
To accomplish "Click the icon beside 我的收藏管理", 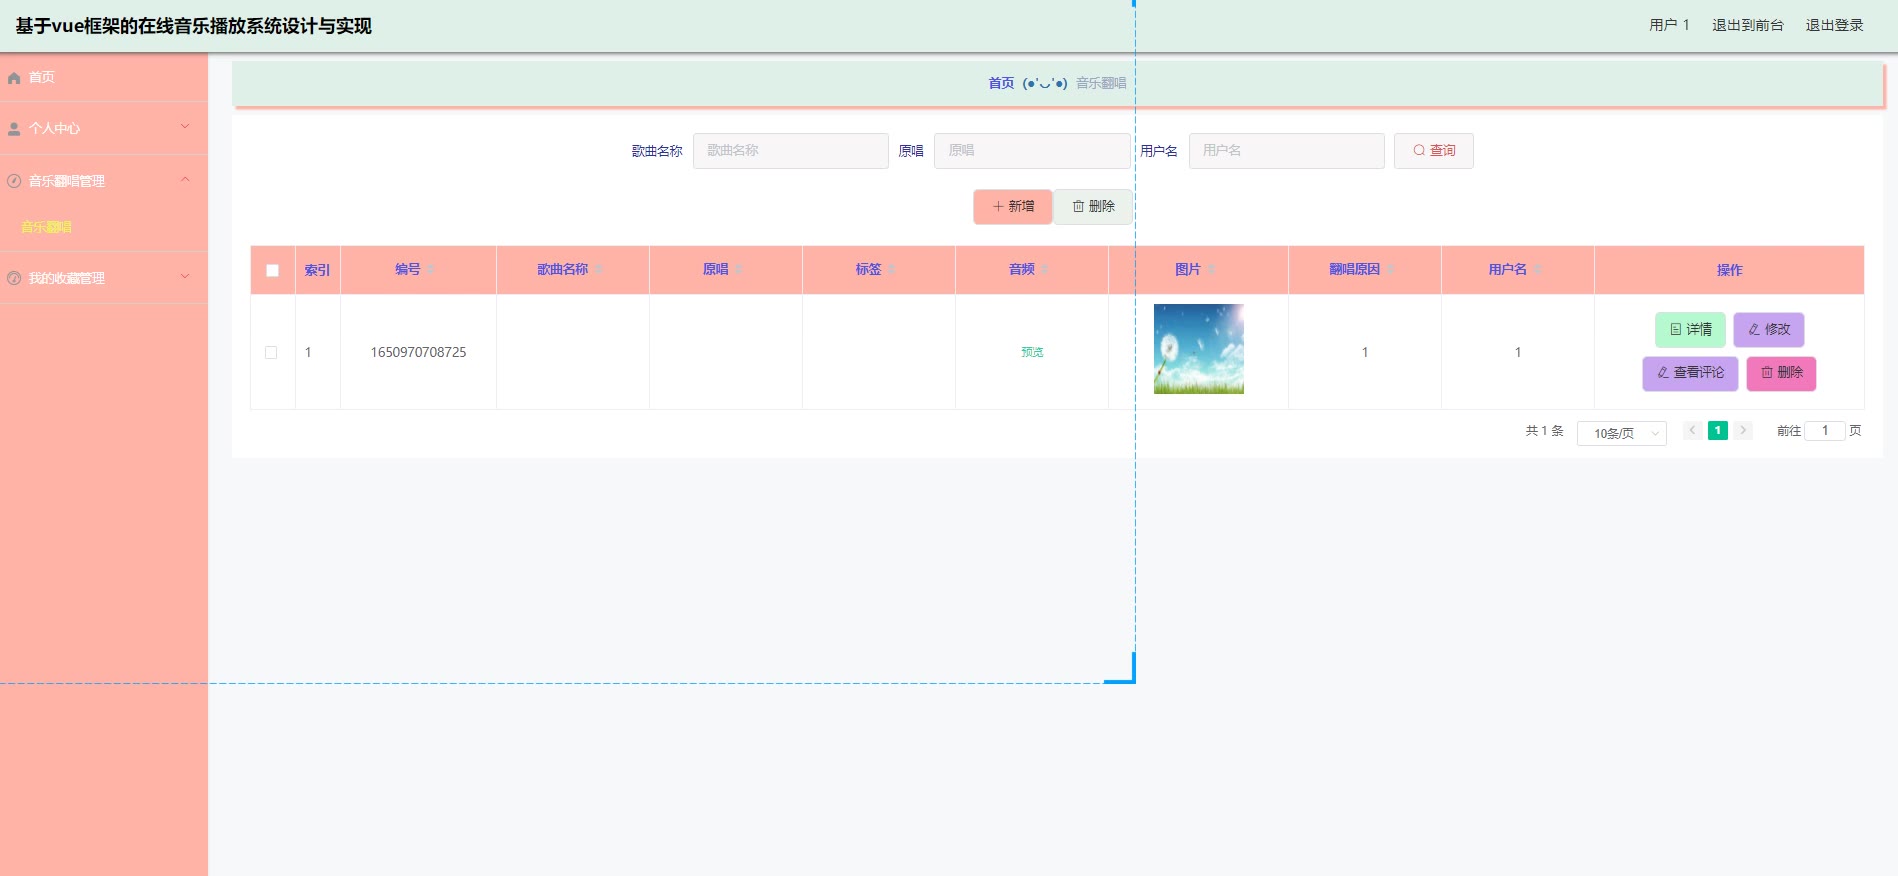I will 14,278.
